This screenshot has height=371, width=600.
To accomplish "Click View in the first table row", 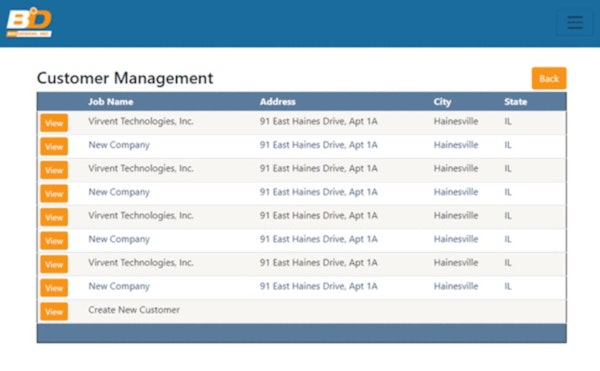I will click(54, 123).
